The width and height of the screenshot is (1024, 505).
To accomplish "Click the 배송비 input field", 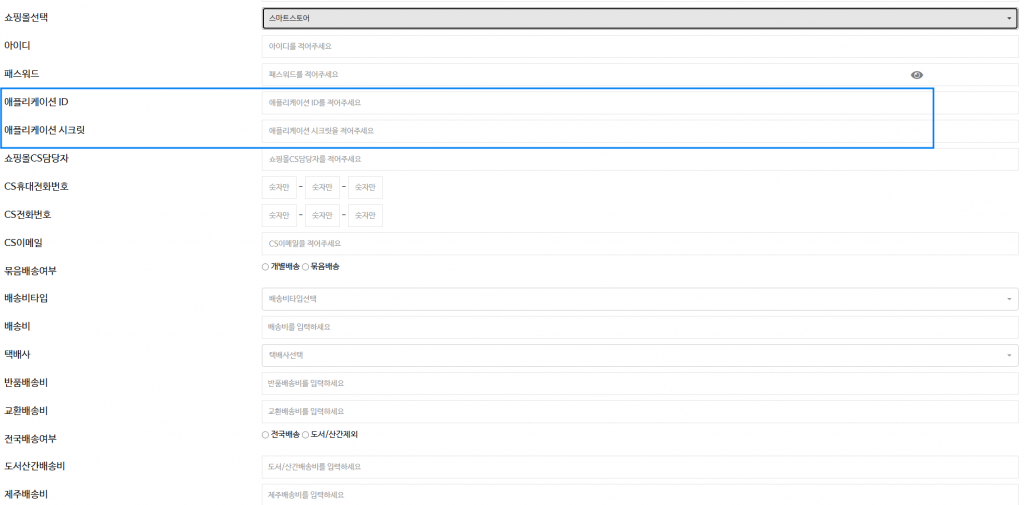I will (640, 327).
